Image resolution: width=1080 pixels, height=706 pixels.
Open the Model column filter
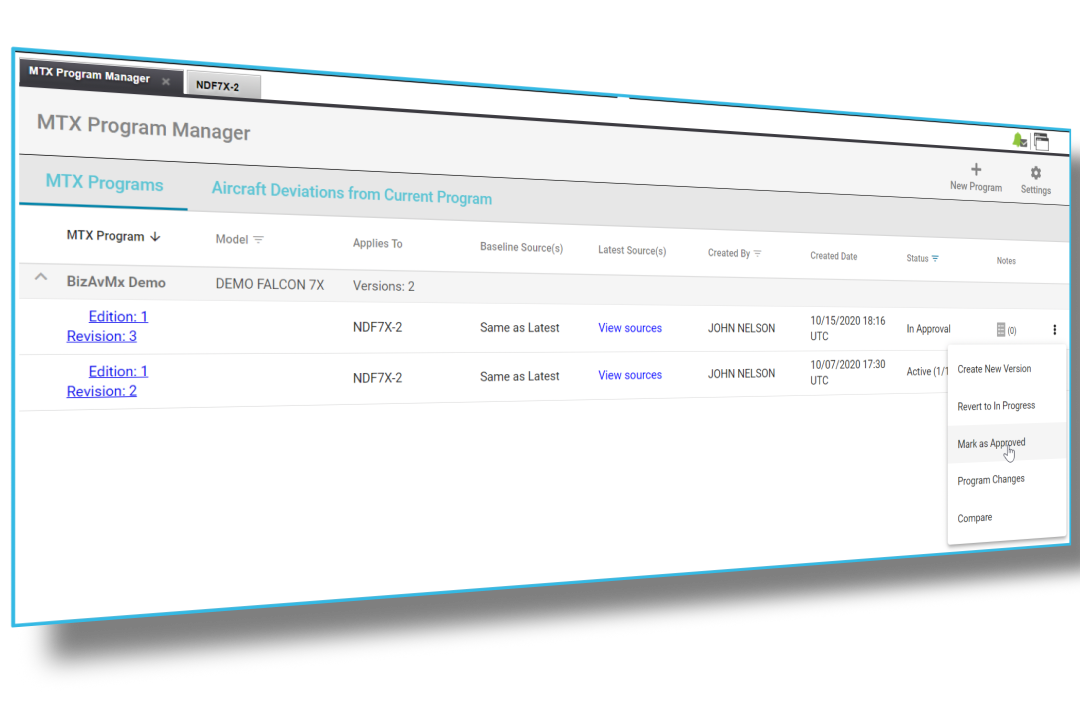click(x=258, y=240)
